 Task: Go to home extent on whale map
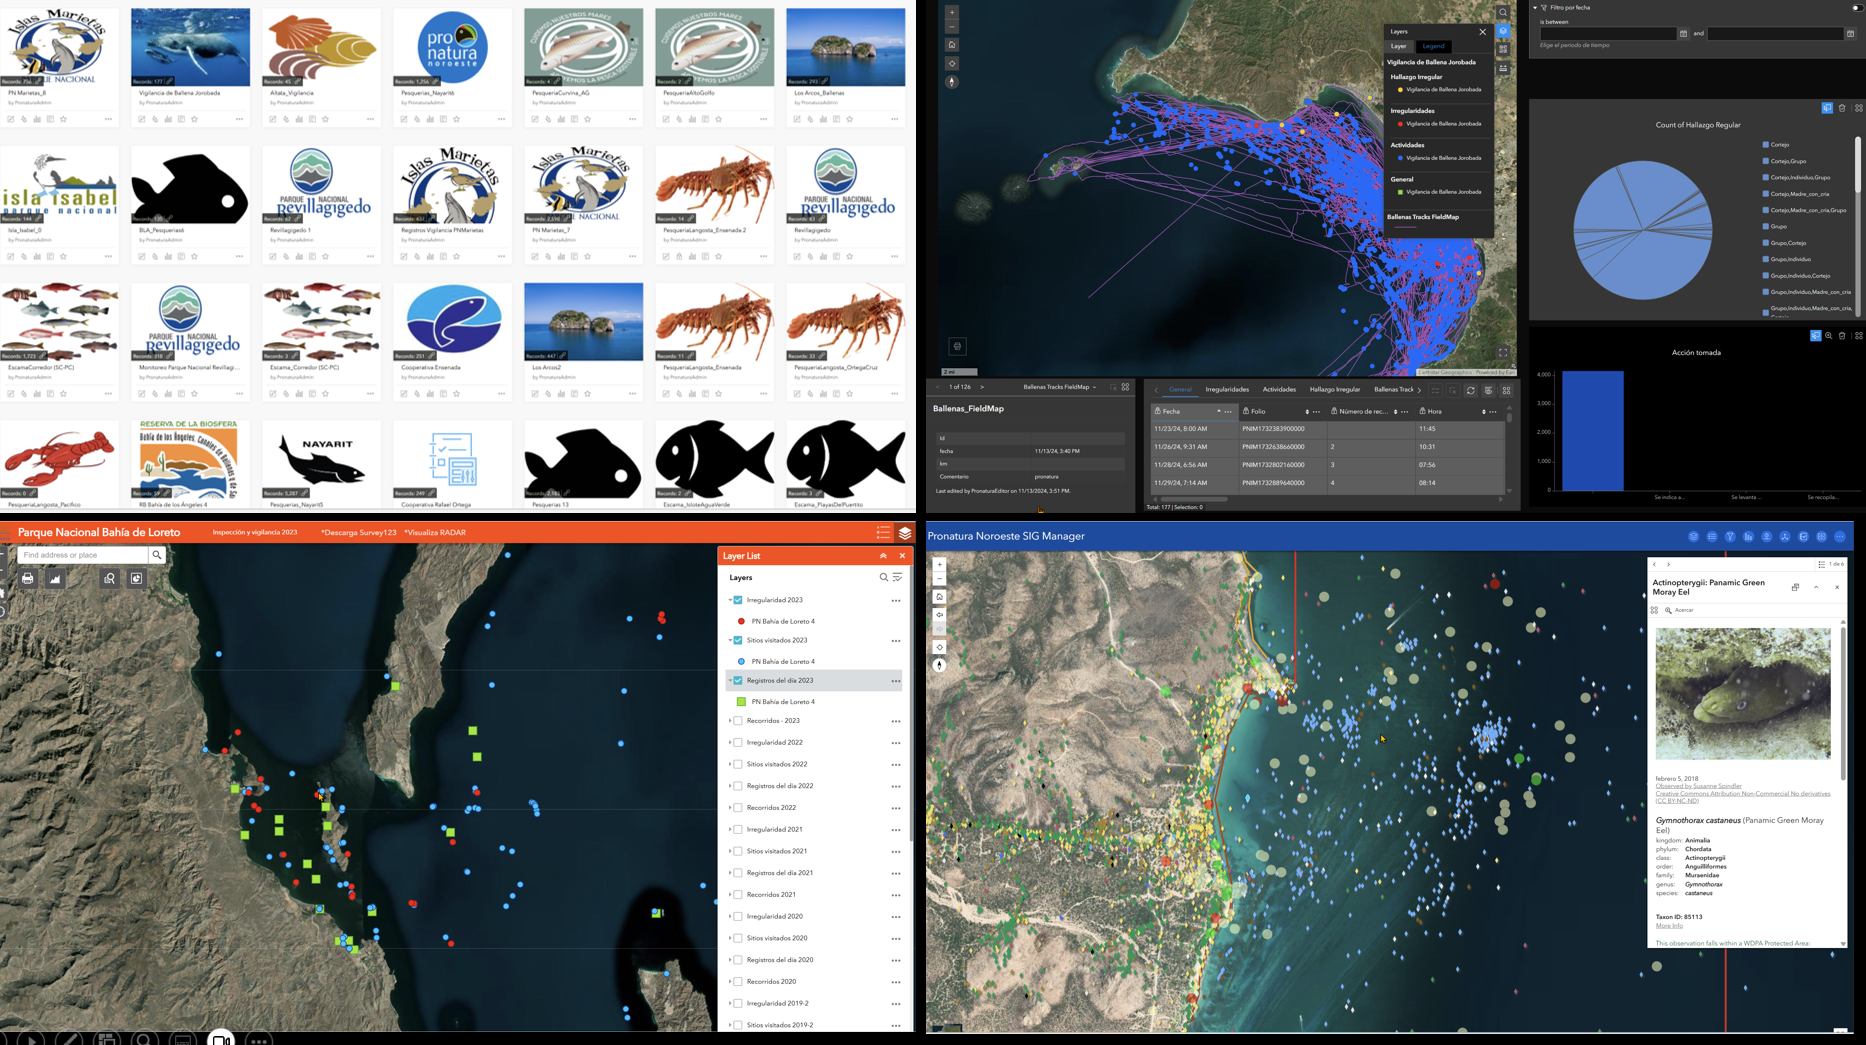(952, 45)
